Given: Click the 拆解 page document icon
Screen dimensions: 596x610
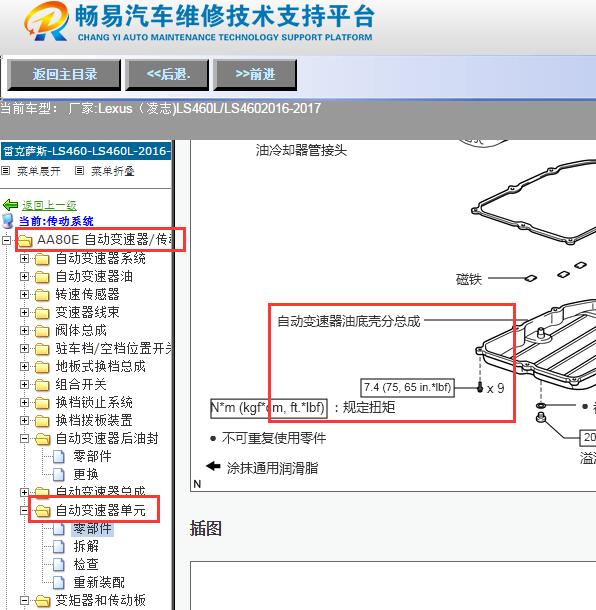Looking at the screenshot, I should (x=59, y=546).
